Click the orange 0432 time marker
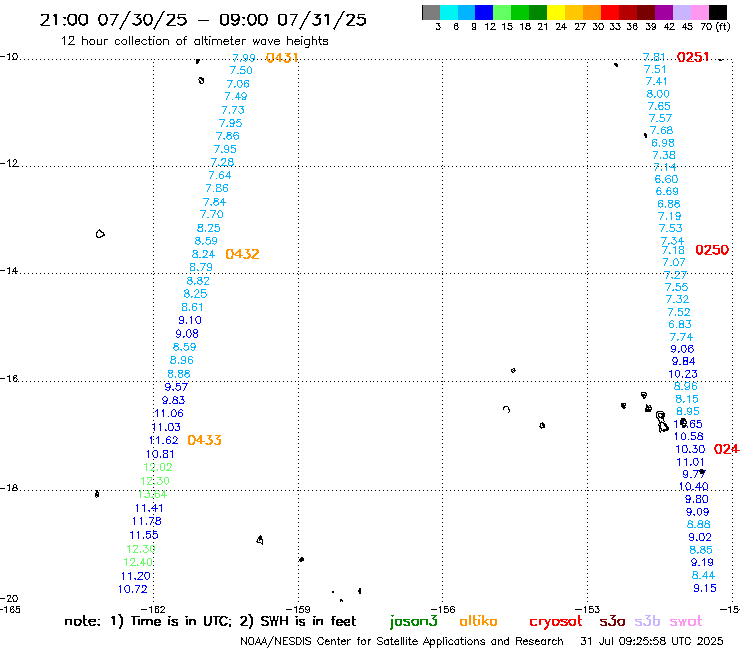Viewport: 740px width, 650px height. pyautogui.click(x=242, y=254)
